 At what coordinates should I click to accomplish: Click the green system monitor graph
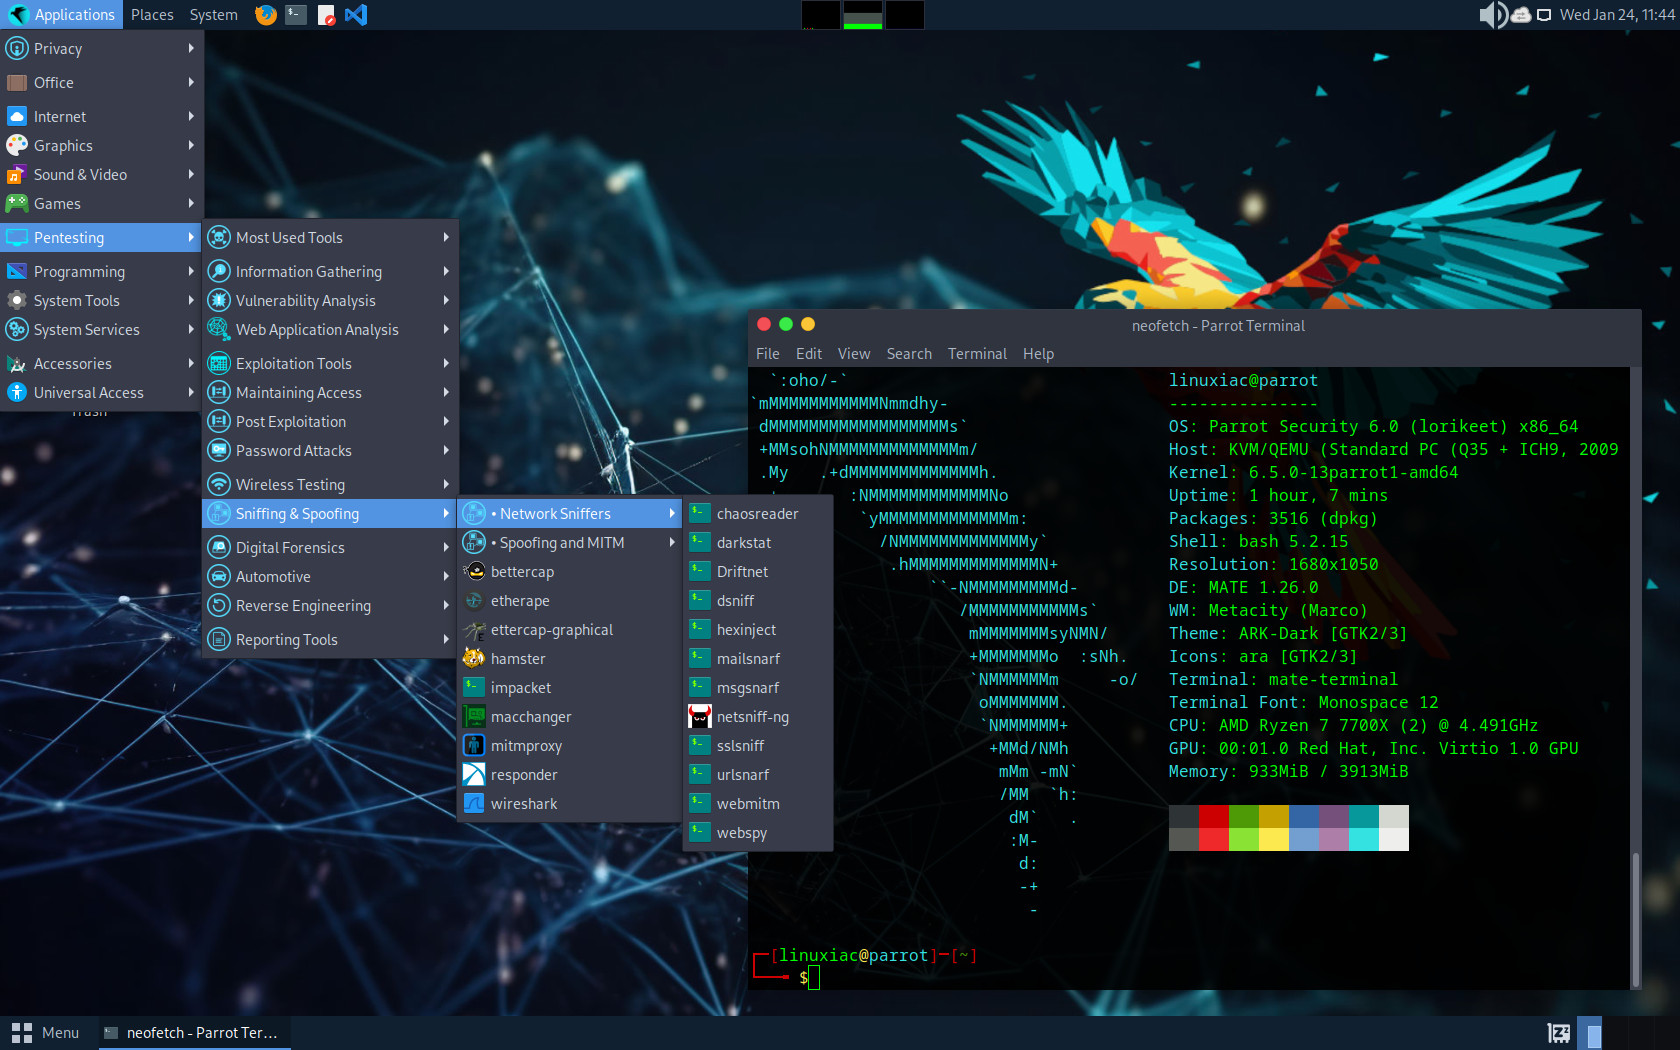coord(863,15)
